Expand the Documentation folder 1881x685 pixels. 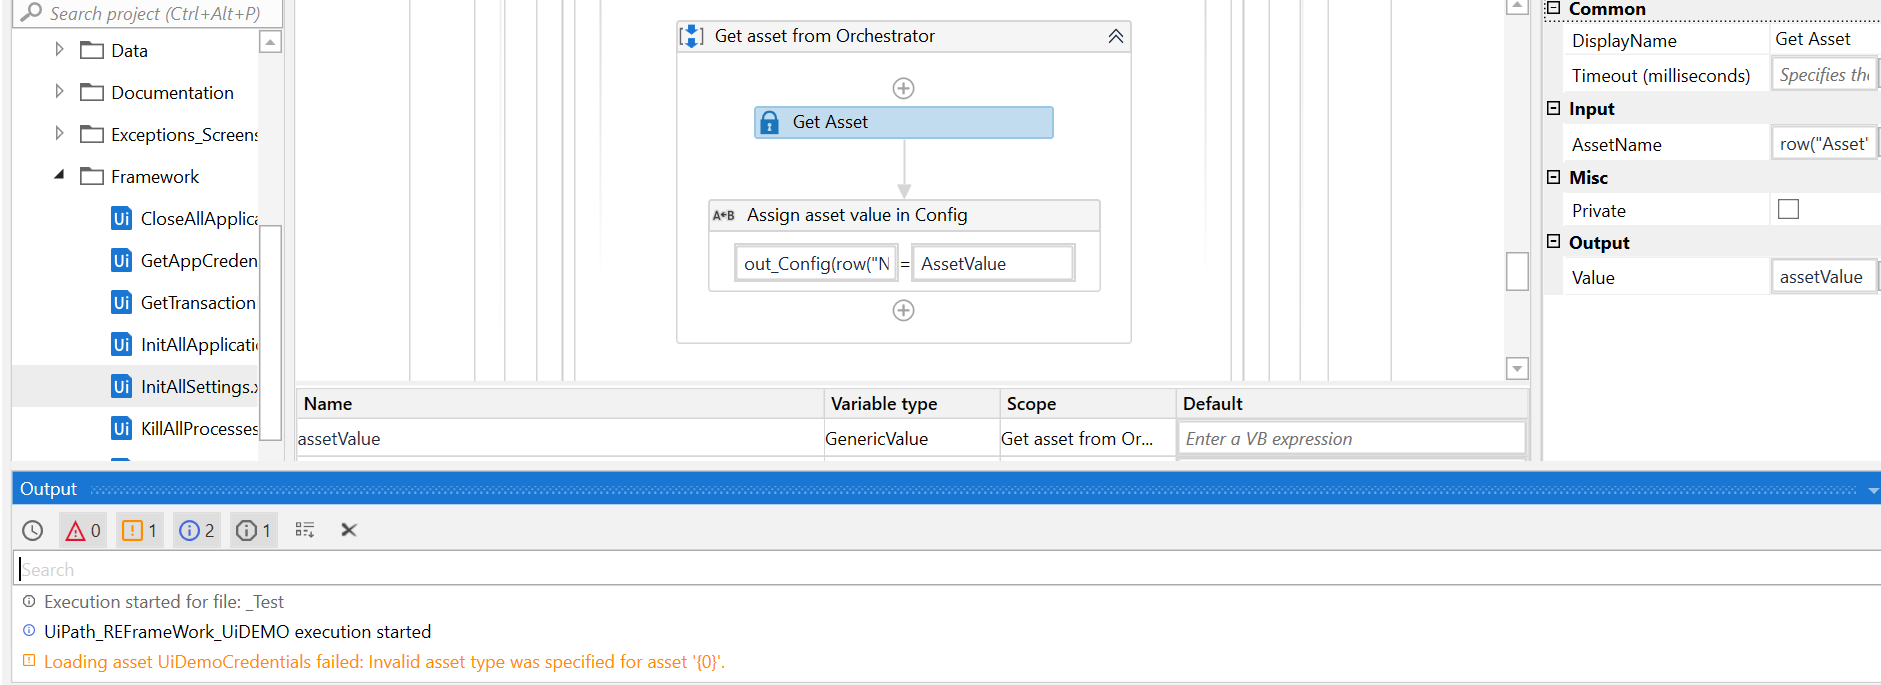pyautogui.click(x=59, y=91)
